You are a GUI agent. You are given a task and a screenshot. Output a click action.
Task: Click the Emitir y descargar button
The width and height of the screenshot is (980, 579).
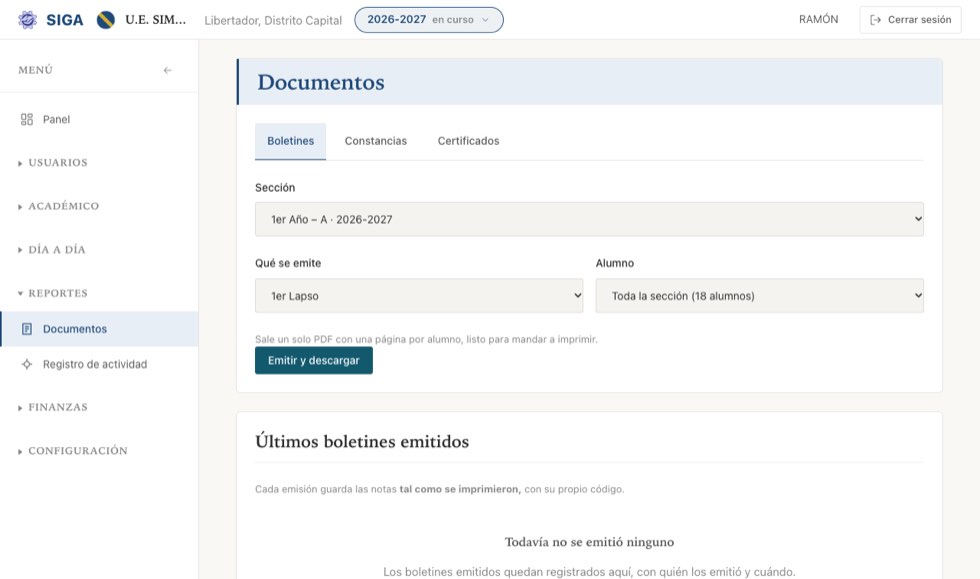coord(314,361)
